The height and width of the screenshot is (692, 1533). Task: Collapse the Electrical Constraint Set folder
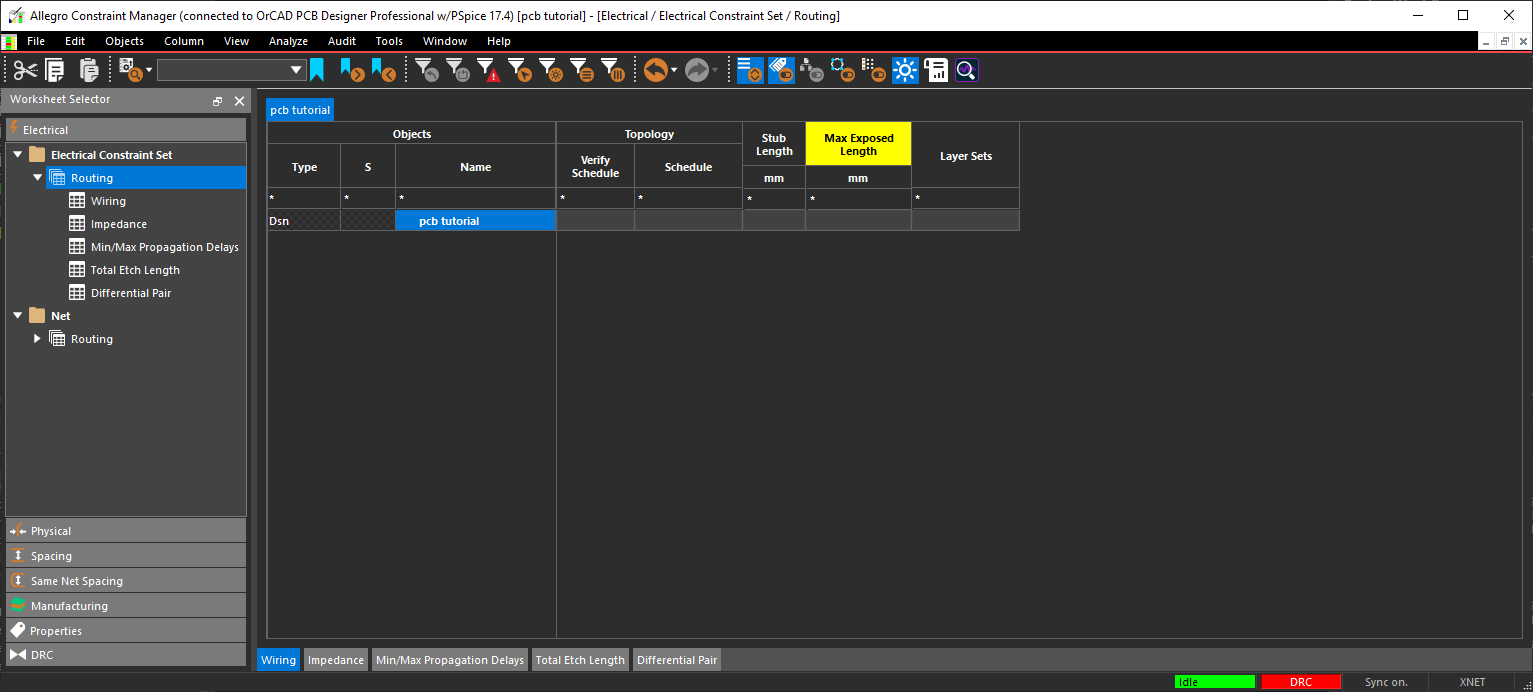pos(17,155)
